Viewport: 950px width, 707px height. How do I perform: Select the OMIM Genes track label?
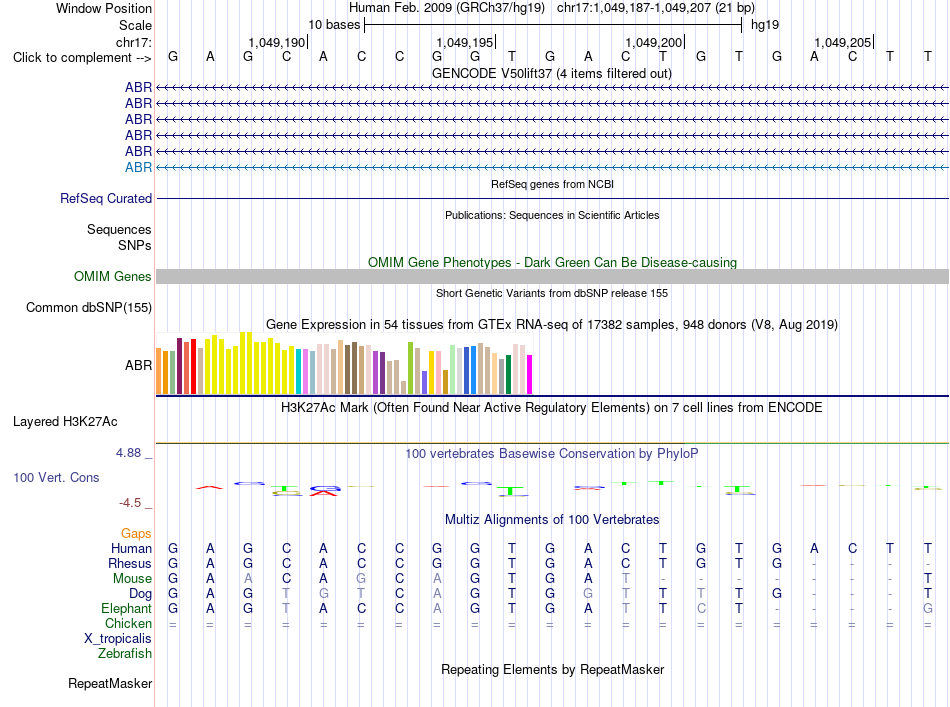tap(113, 276)
